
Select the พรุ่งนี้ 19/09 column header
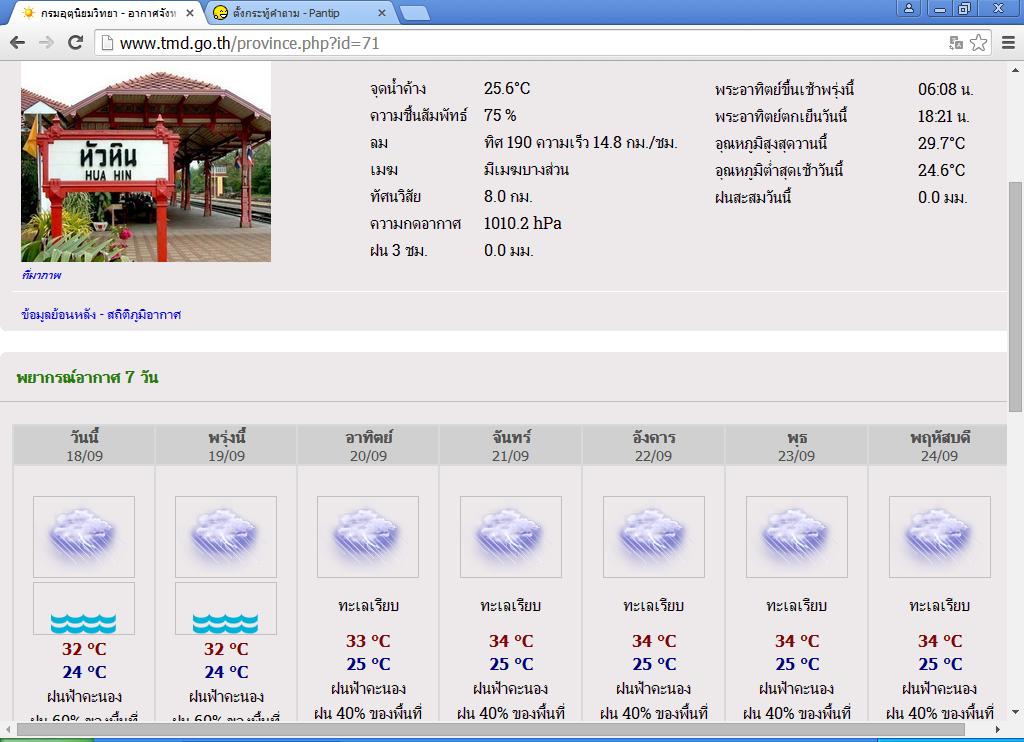pyautogui.click(x=226, y=445)
